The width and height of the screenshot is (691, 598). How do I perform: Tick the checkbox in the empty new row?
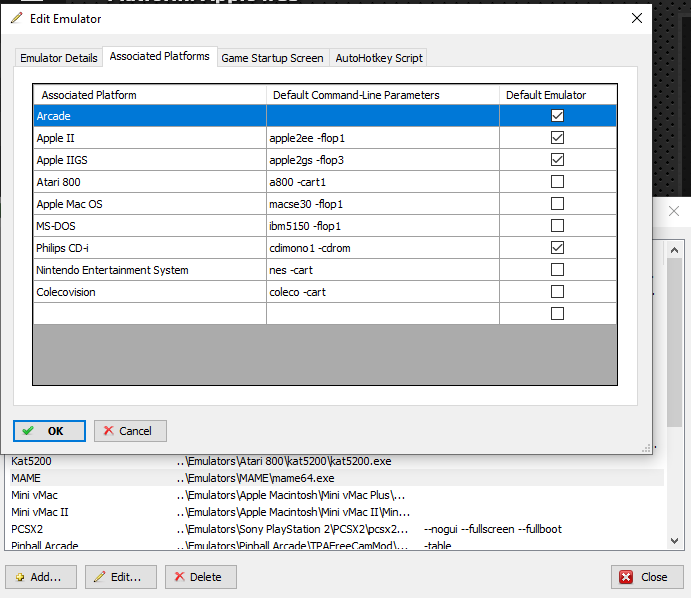pos(557,314)
